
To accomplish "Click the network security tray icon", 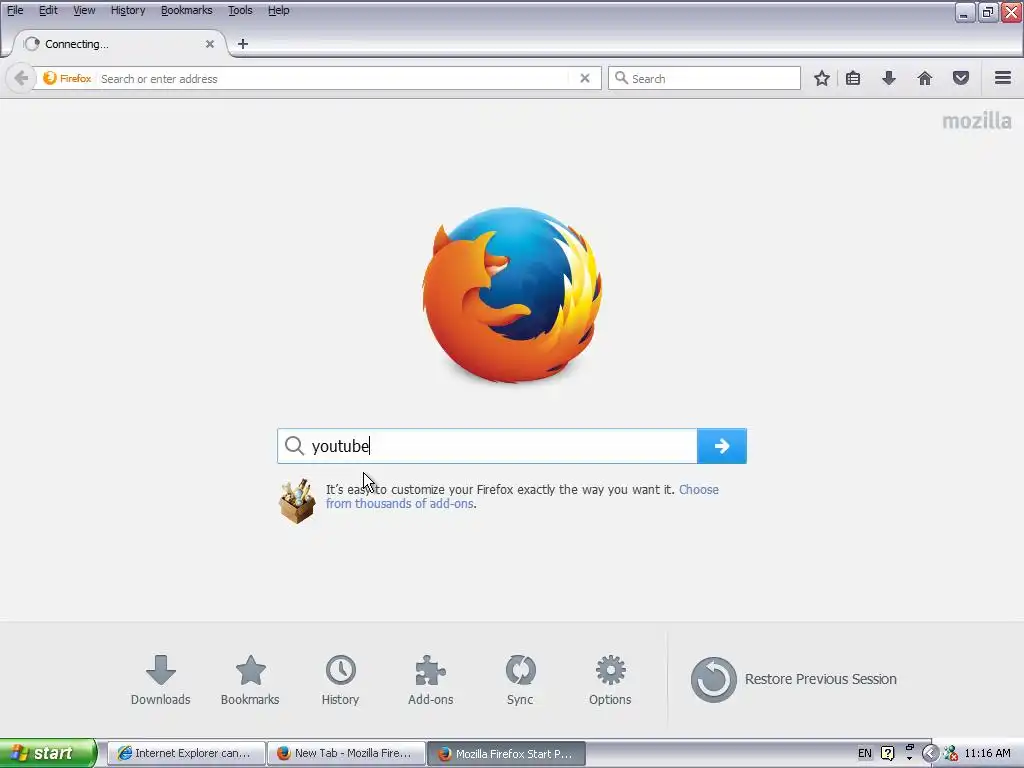I will tap(950, 754).
